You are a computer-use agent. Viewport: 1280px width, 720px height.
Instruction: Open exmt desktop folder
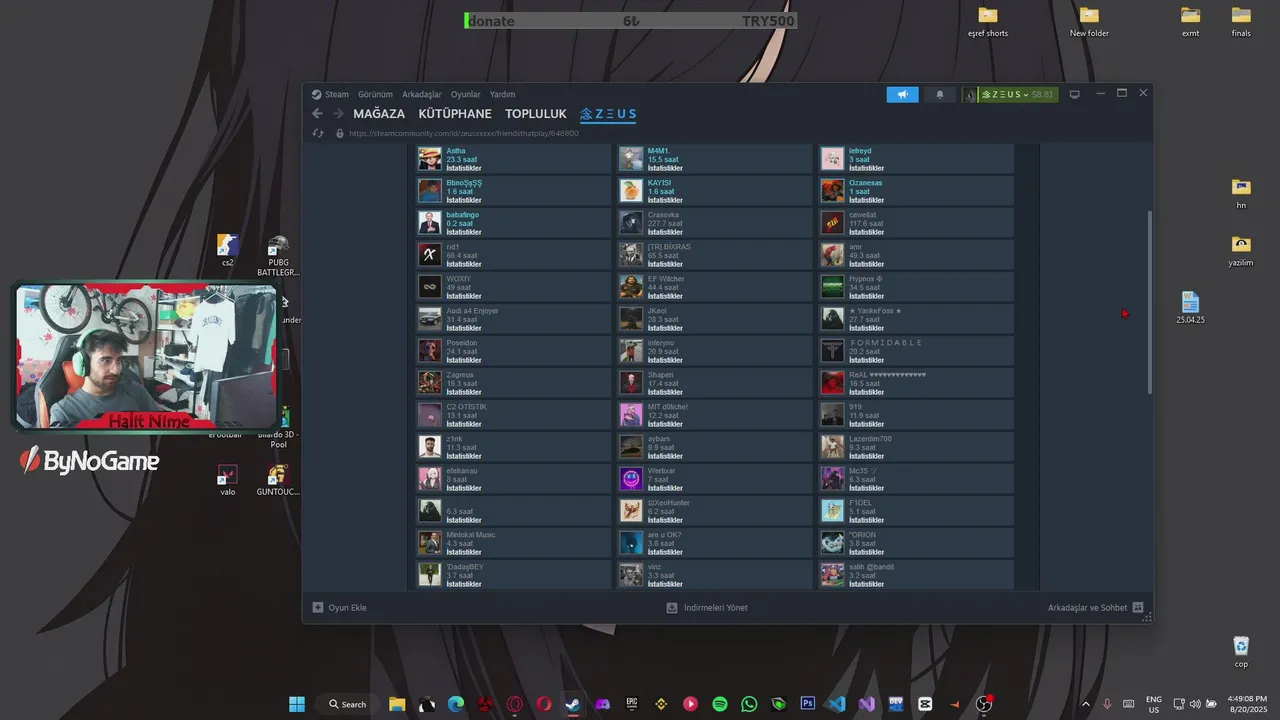[1190, 21]
